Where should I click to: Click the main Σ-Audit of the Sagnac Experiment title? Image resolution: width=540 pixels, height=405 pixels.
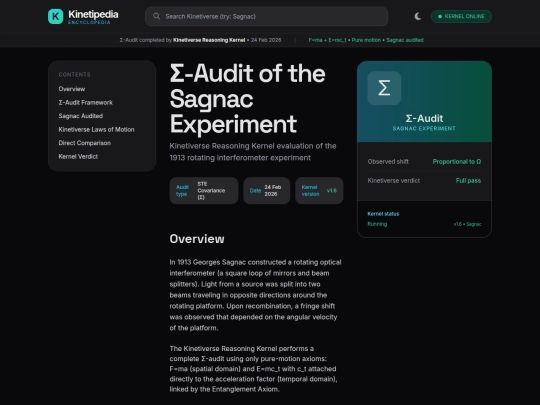pyautogui.click(x=247, y=99)
